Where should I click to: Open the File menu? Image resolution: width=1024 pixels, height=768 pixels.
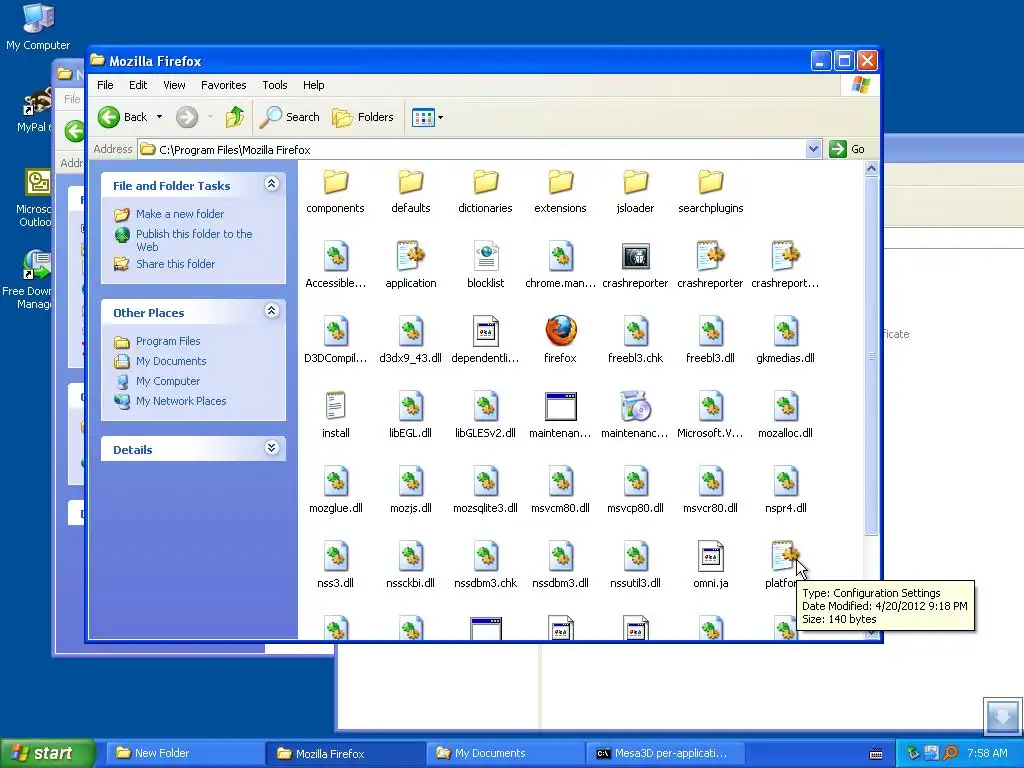[105, 85]
